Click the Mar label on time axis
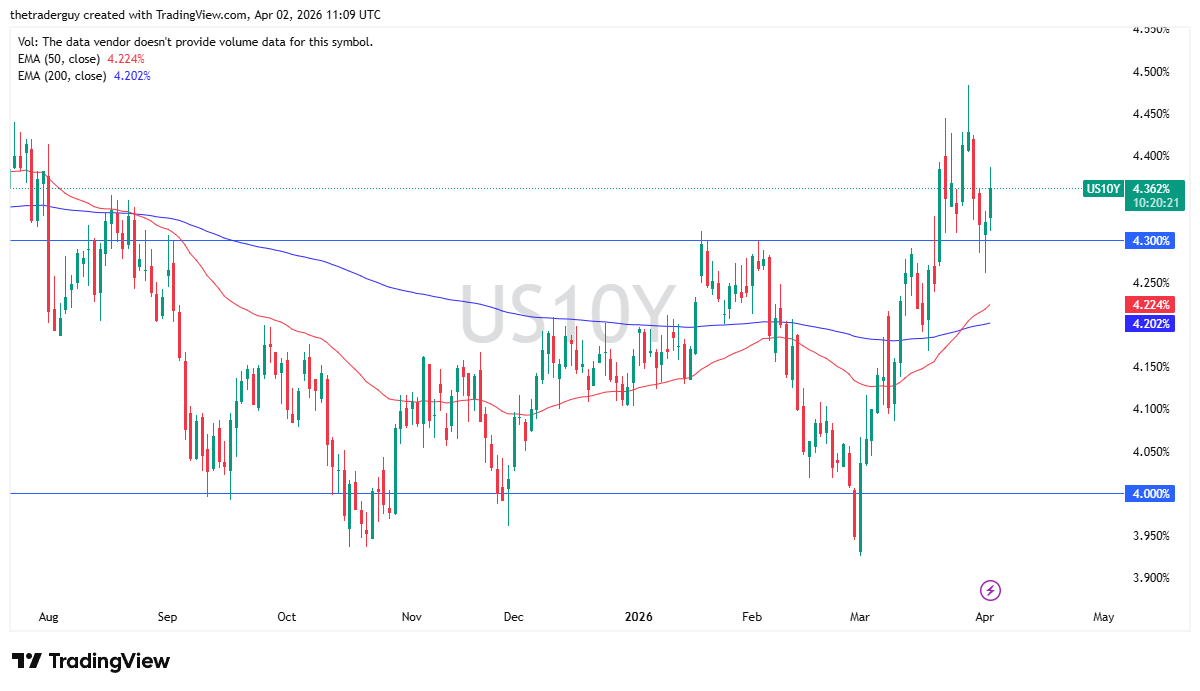Screen dimensions: 1200x691 pos(858,617)
